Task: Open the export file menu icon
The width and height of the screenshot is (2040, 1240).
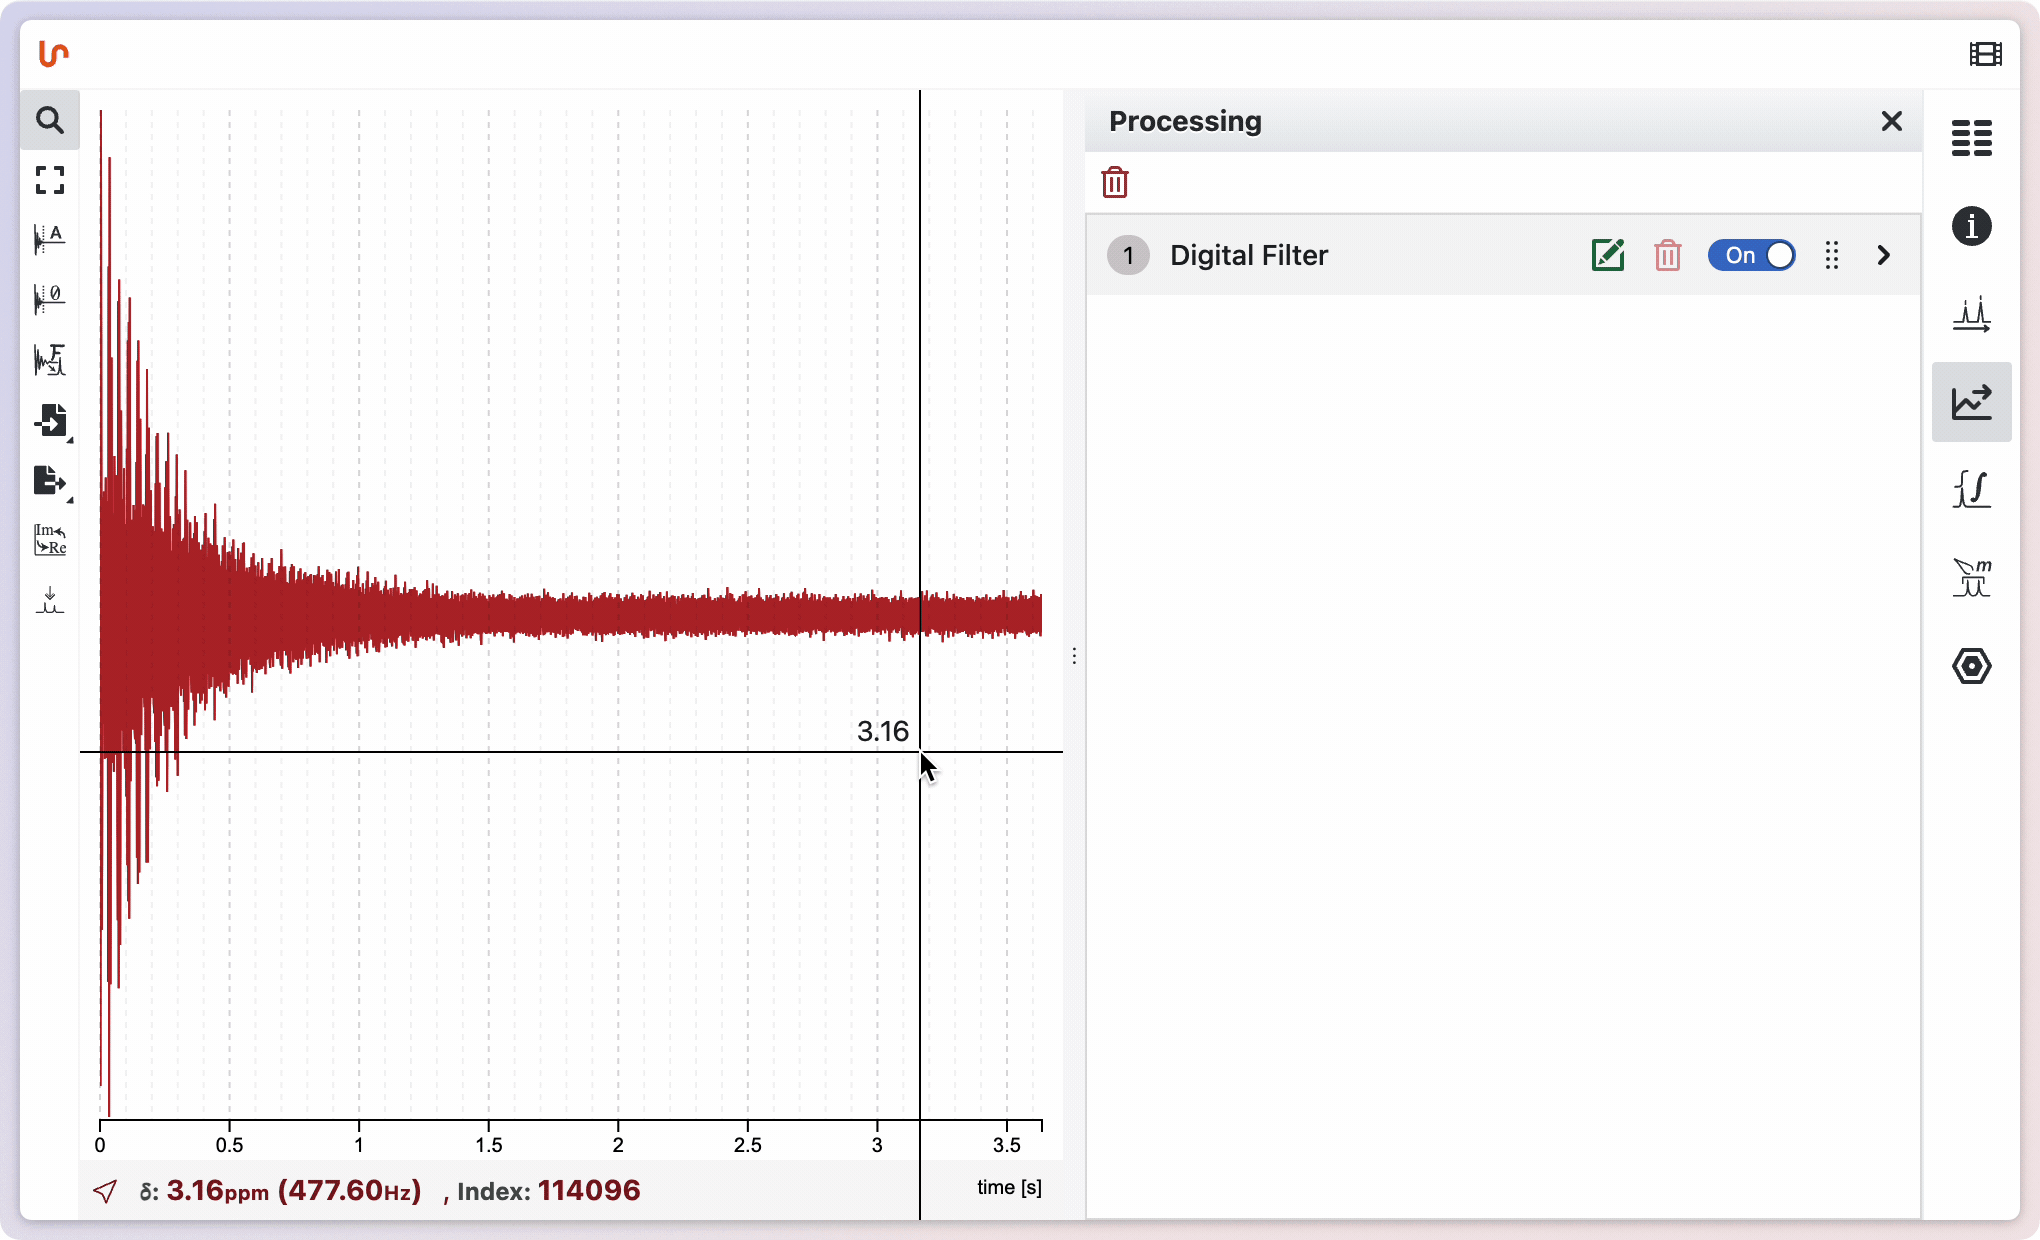Action: (49, 481)
